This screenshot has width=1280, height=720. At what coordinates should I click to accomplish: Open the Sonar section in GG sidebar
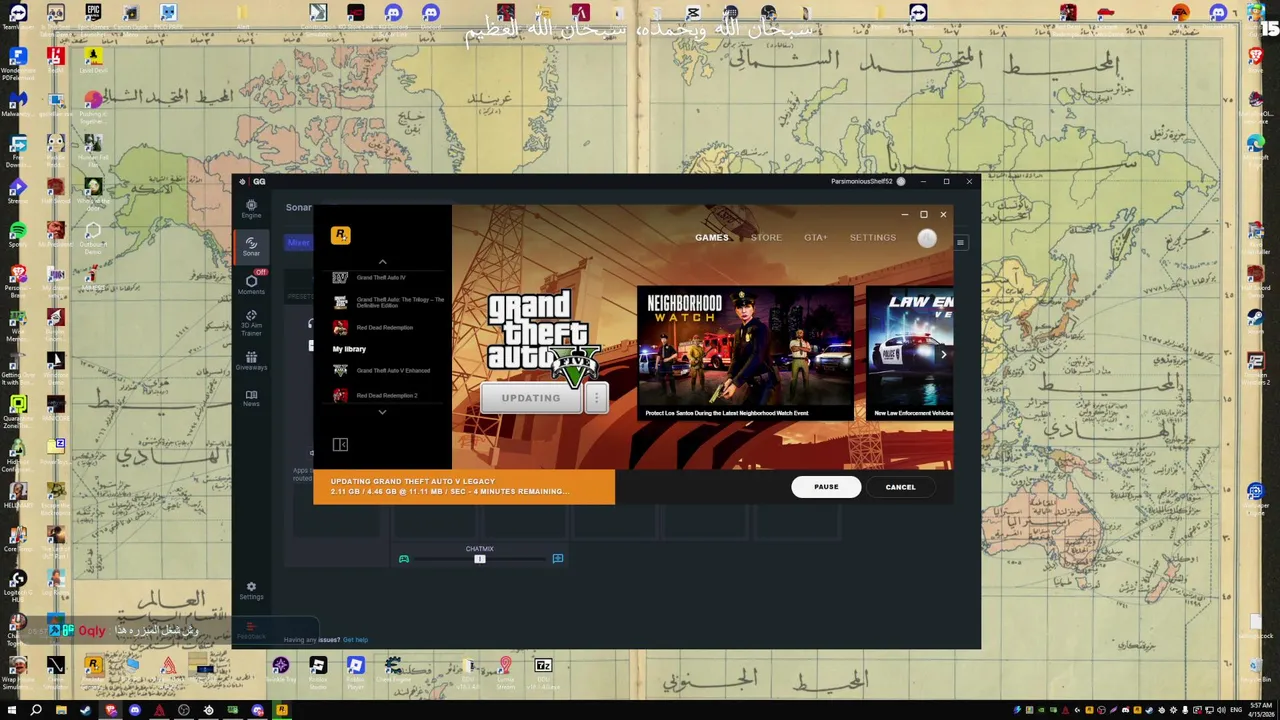coord(251,246)
